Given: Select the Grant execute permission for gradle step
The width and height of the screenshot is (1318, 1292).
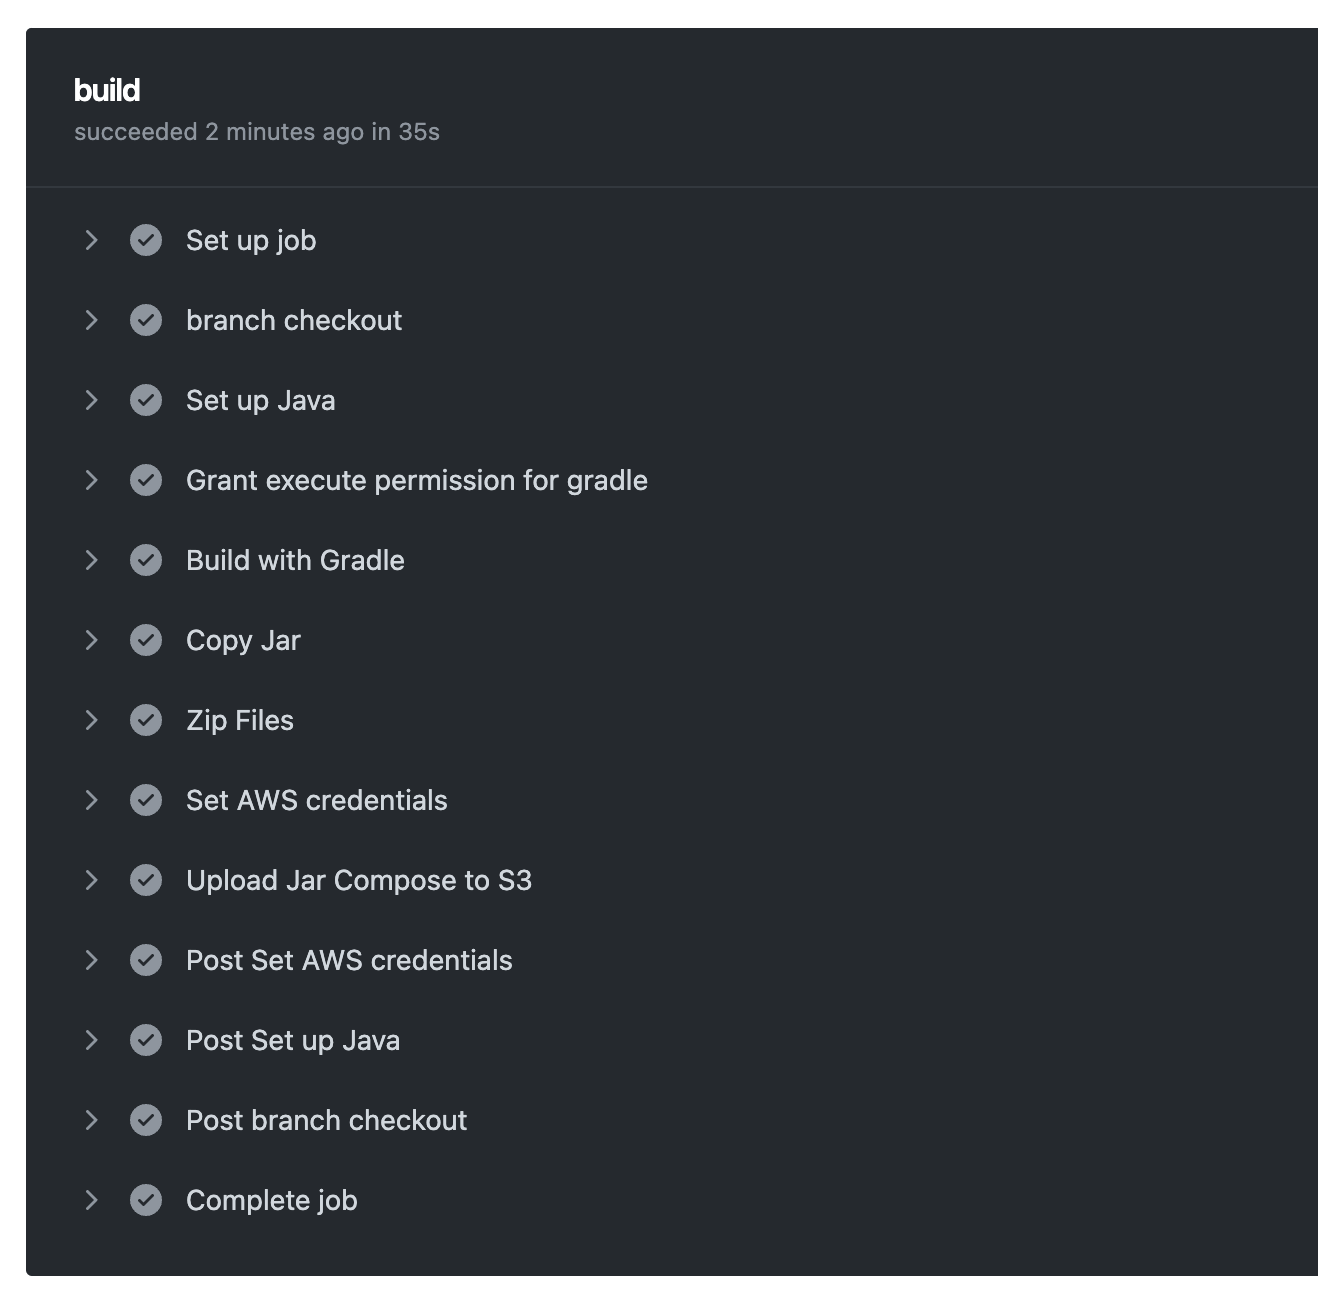Looking at the screenshot, I should (416, 480).
